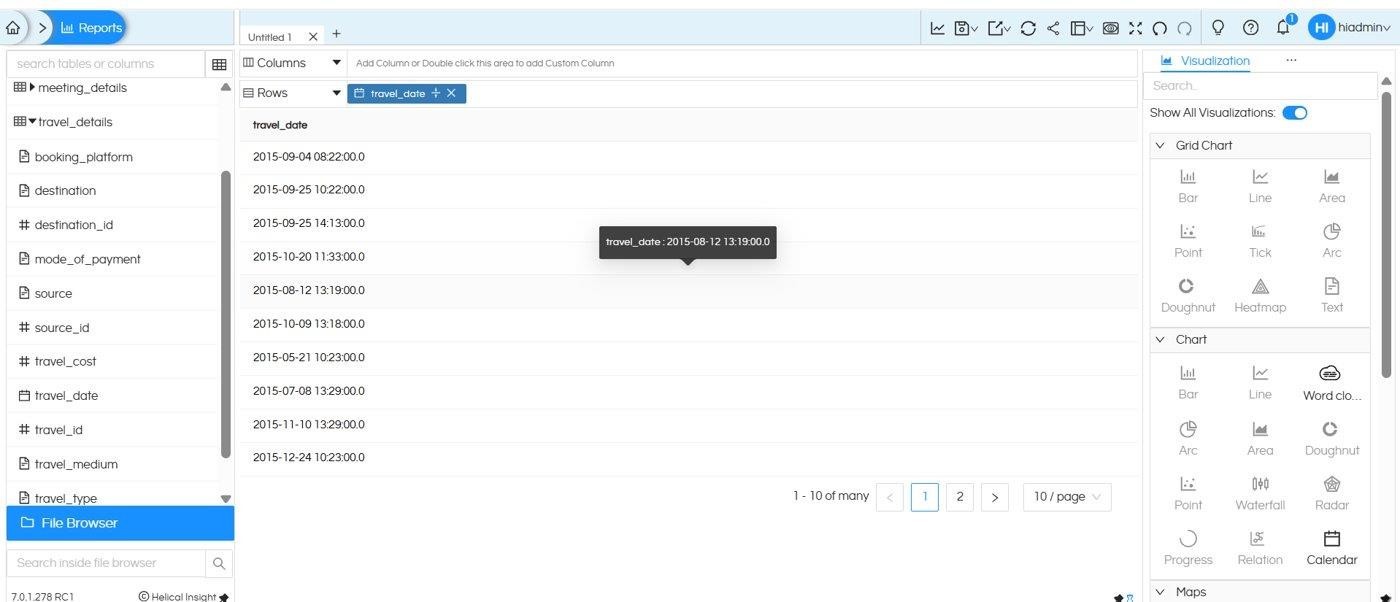Screen dimensions: 1400x602
Task: Click the Search inside file browser field
Action: 106,563
